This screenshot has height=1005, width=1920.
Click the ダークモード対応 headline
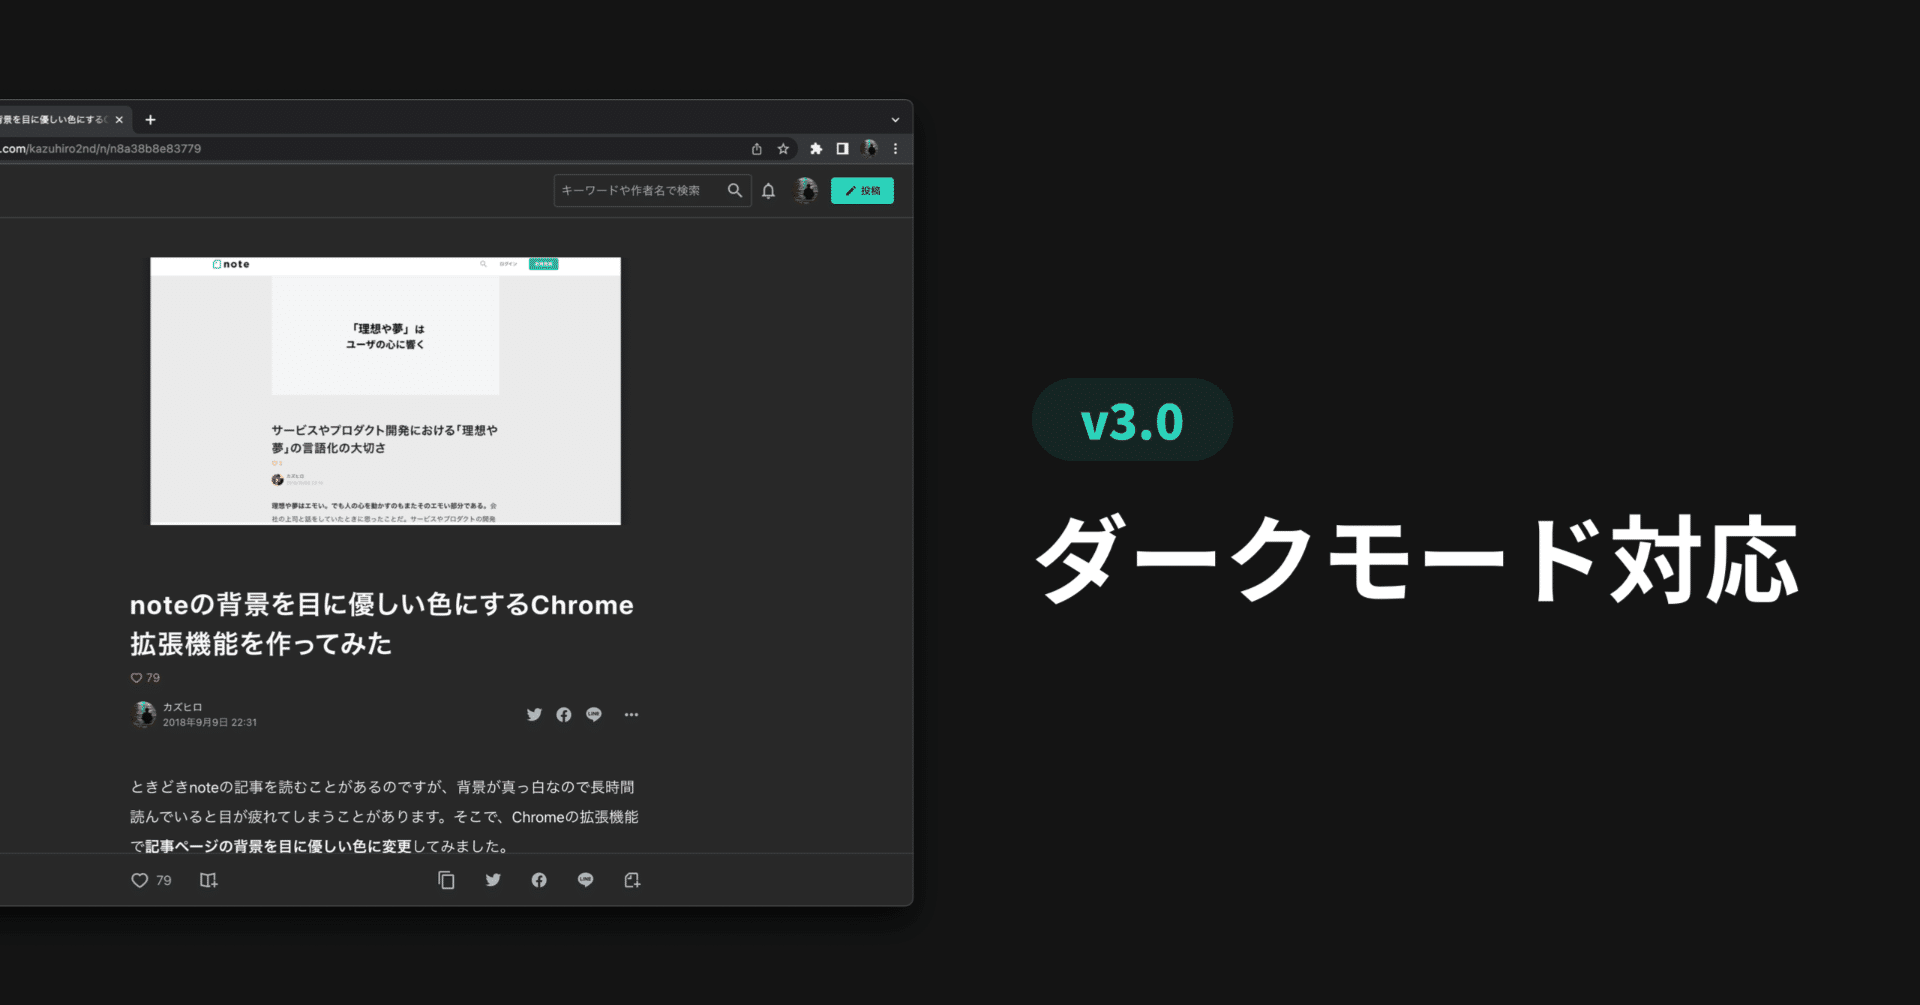1417,559
